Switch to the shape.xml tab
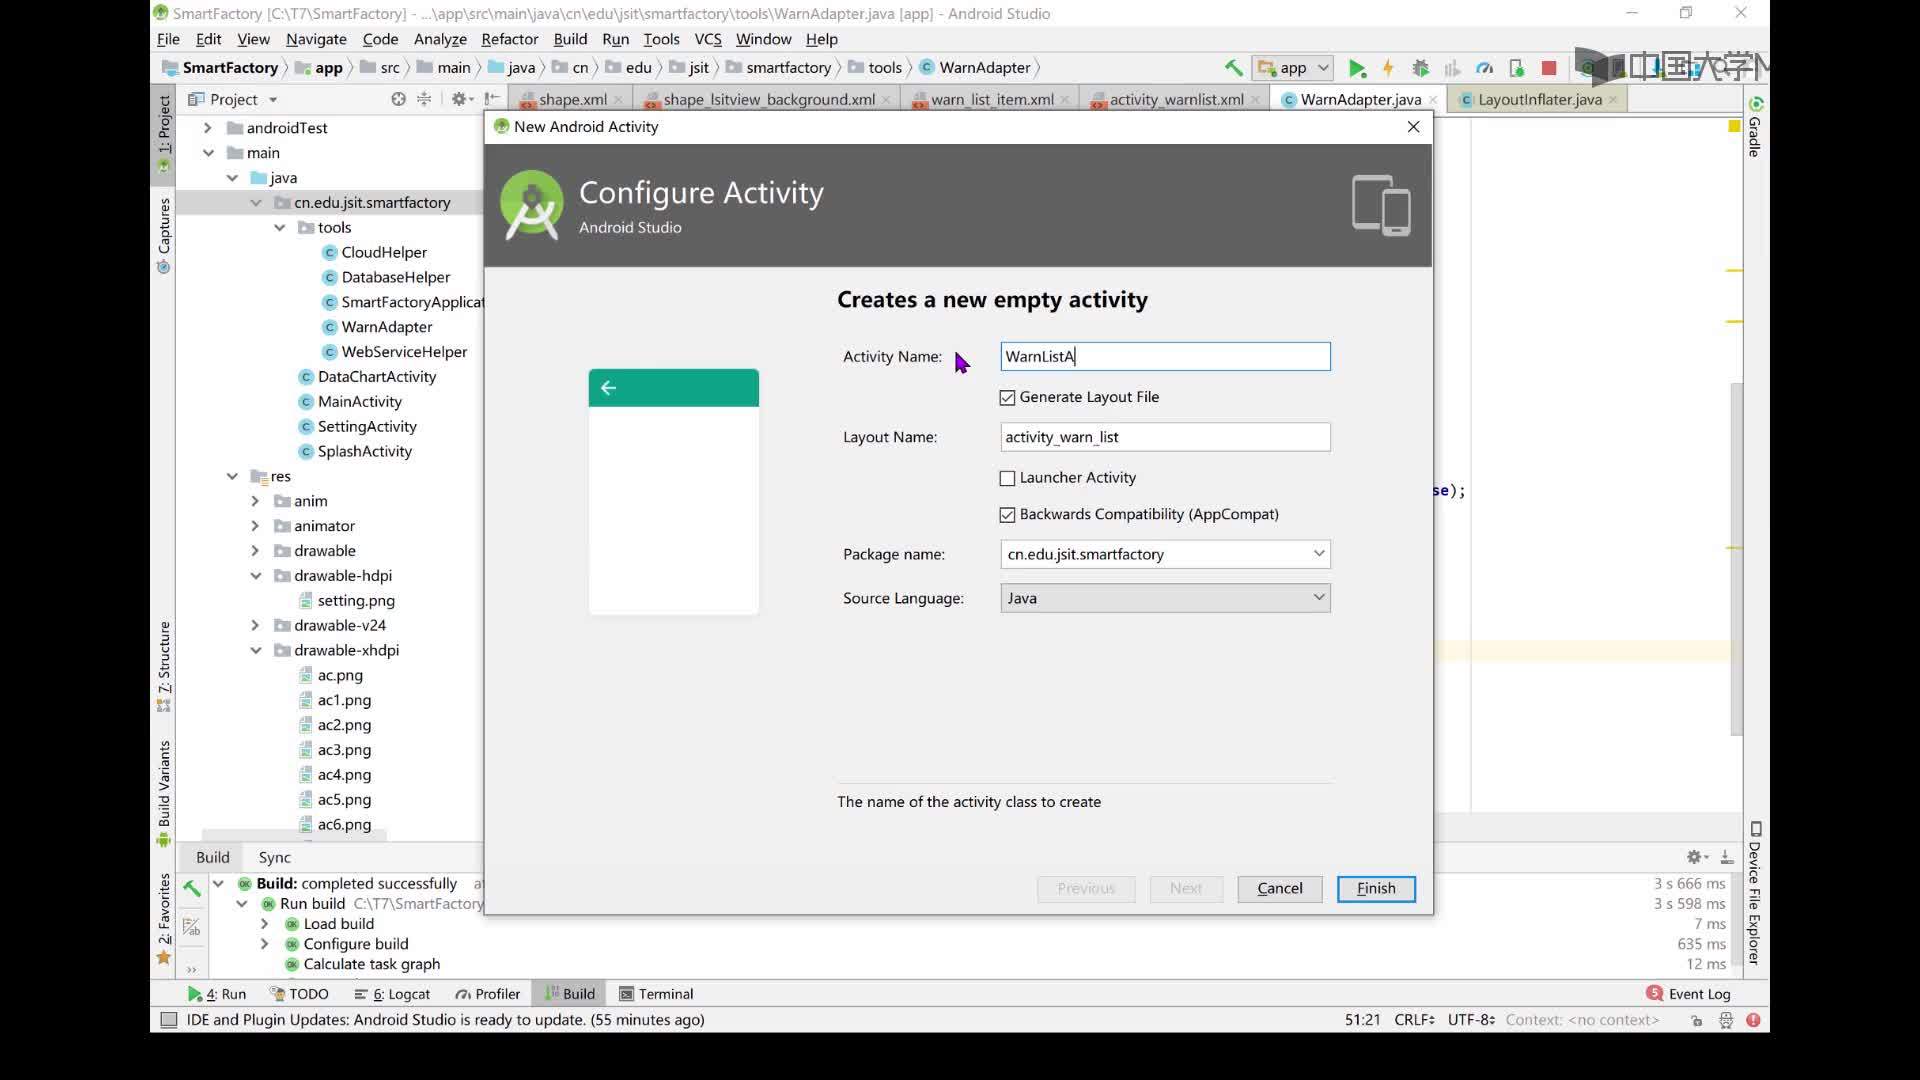 tap(571, 99)
